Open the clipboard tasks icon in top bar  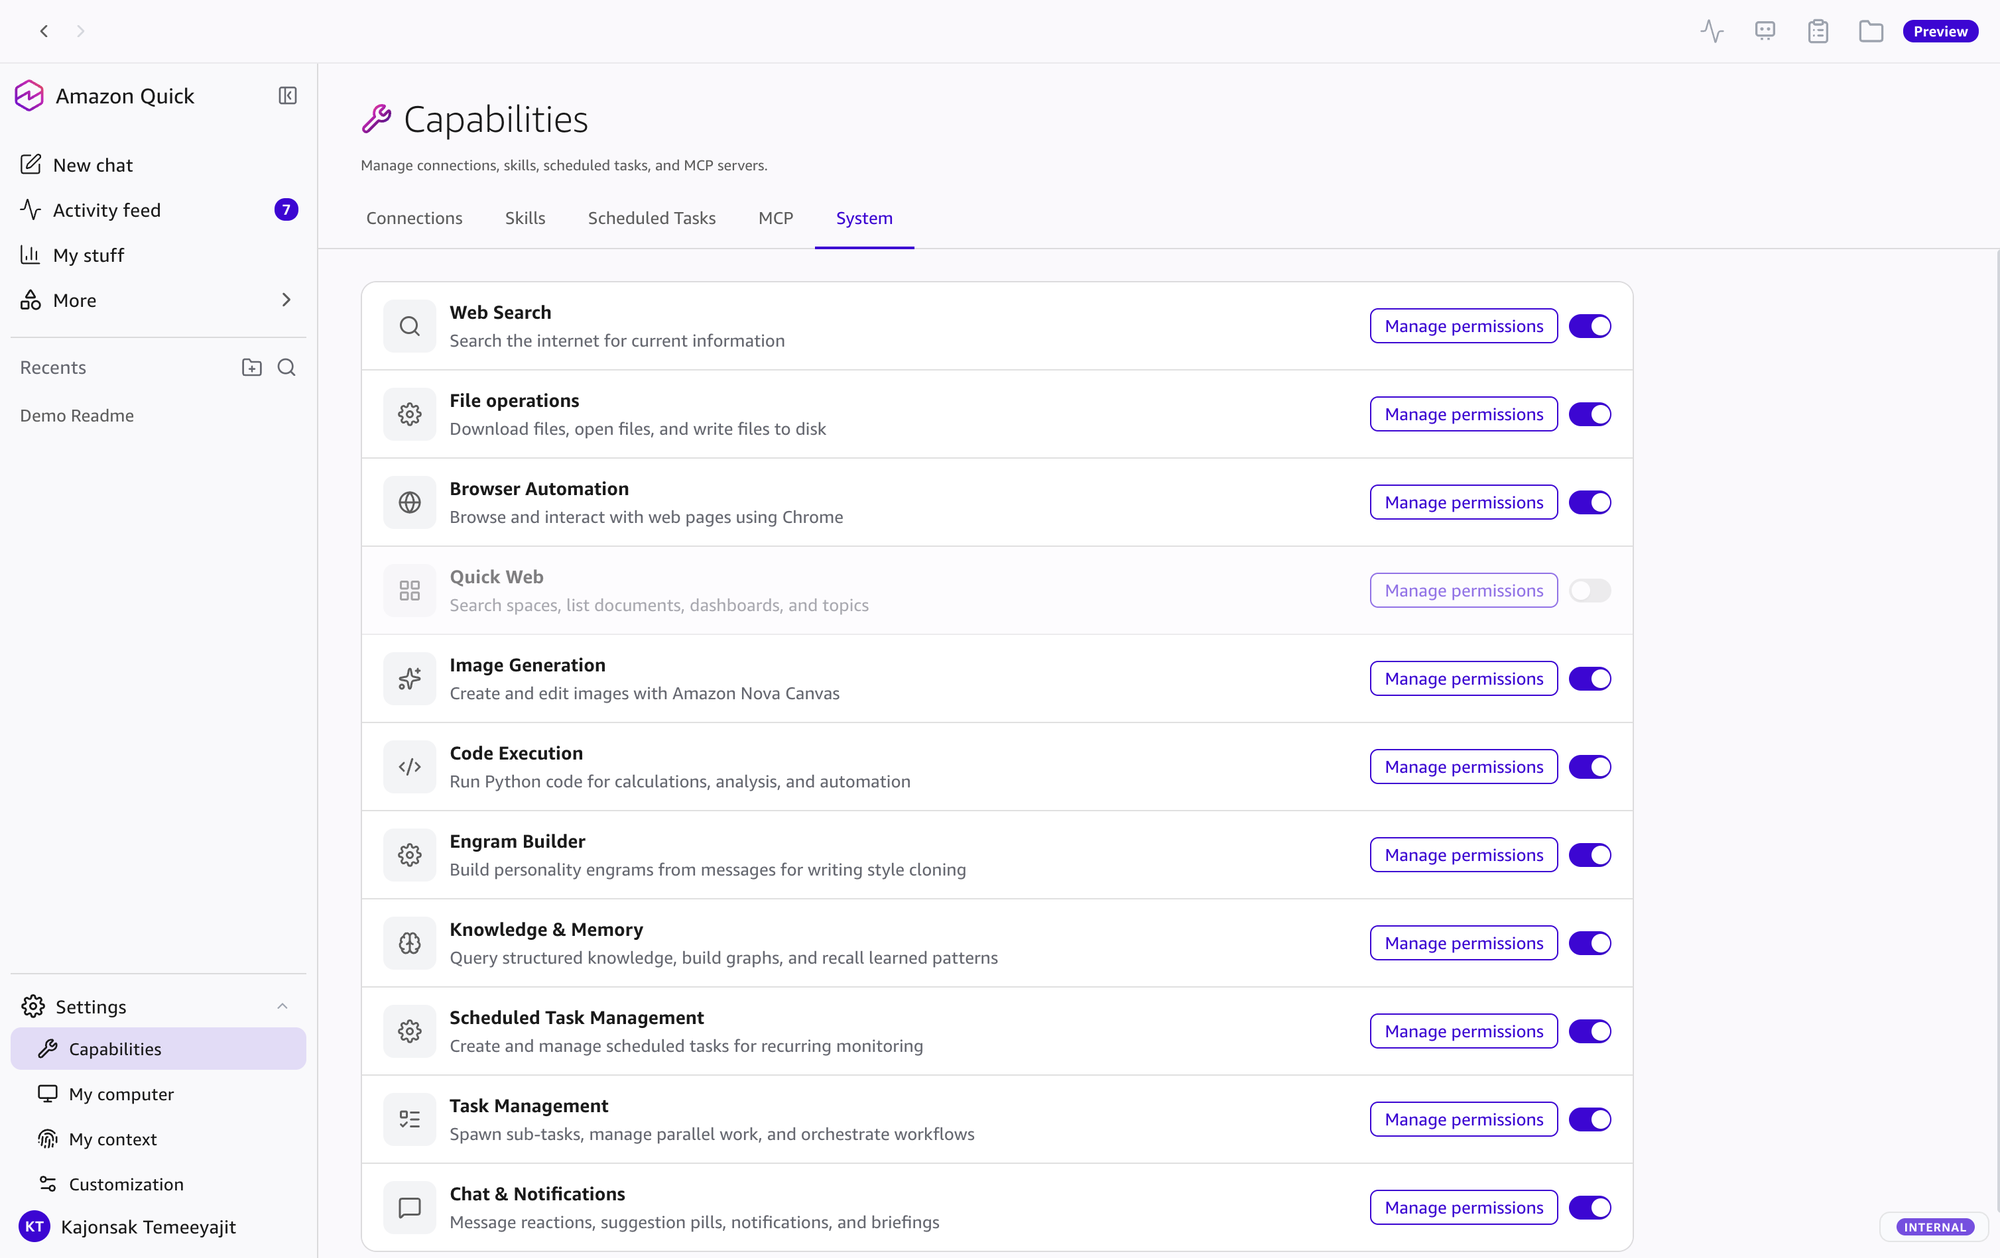1818,32
